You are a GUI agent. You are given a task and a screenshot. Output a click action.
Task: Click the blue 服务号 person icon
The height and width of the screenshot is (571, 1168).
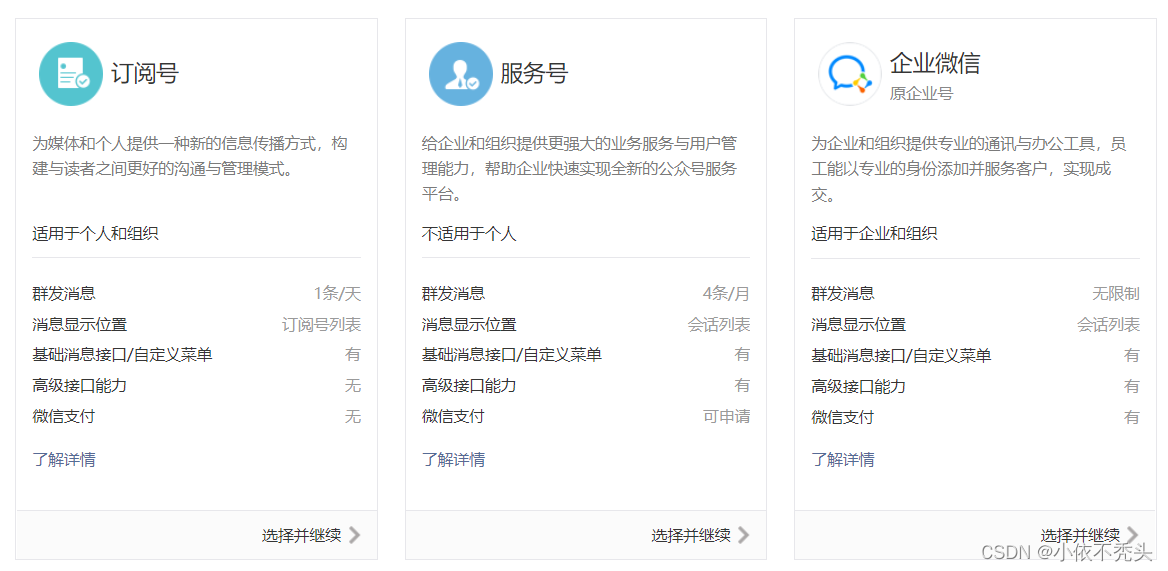point(460,74)
